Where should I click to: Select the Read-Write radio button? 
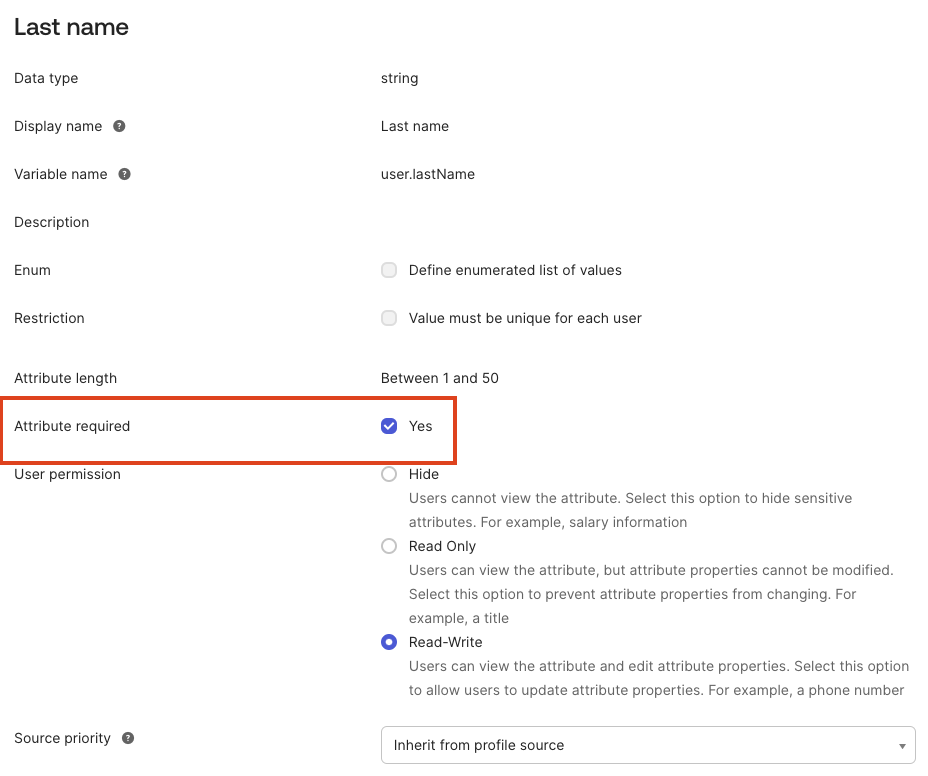tap(389, 642)
